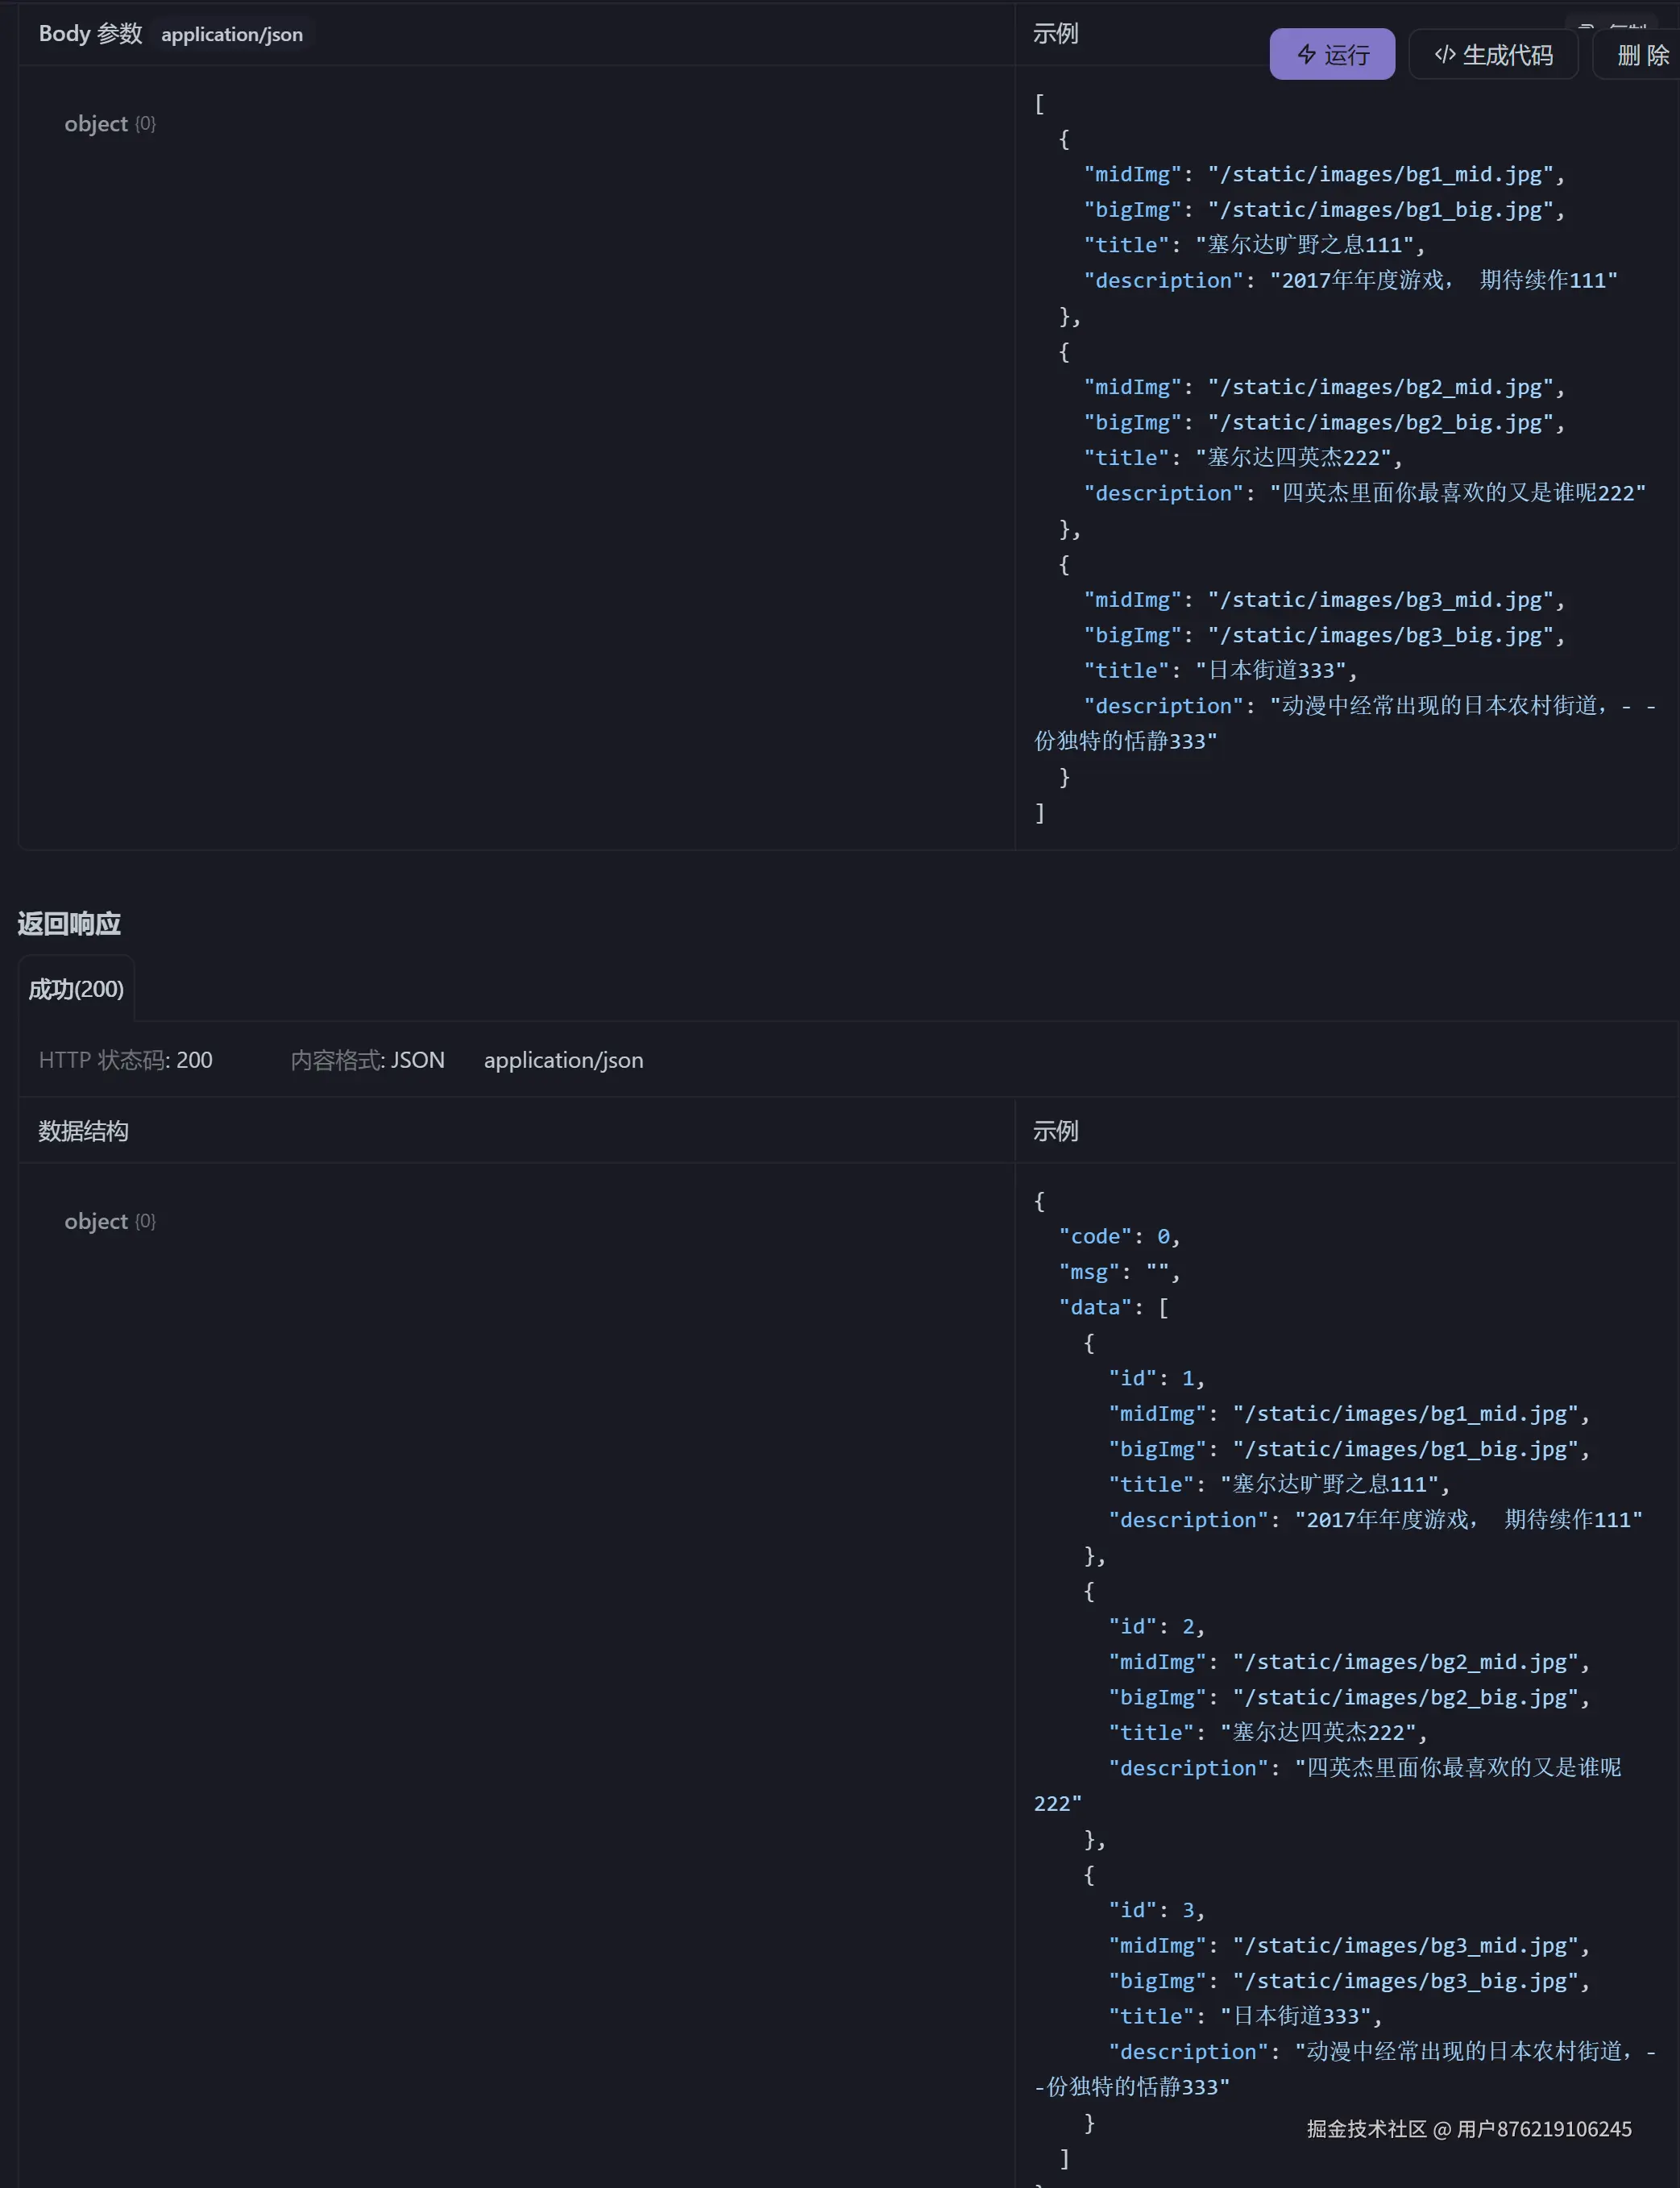Click application/json in the response info row
Viewport: 1680px width, 2188px height.
pos(563,1060)
